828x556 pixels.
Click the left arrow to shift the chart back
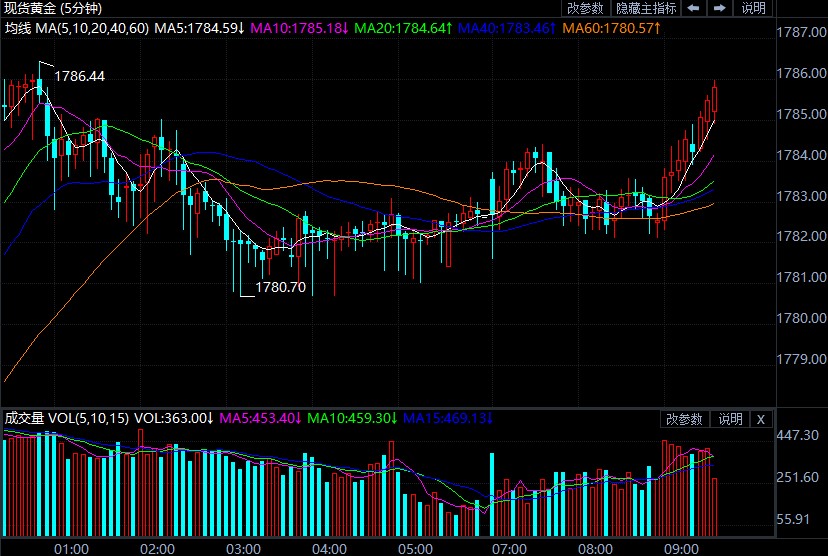(x=693, y=8)
